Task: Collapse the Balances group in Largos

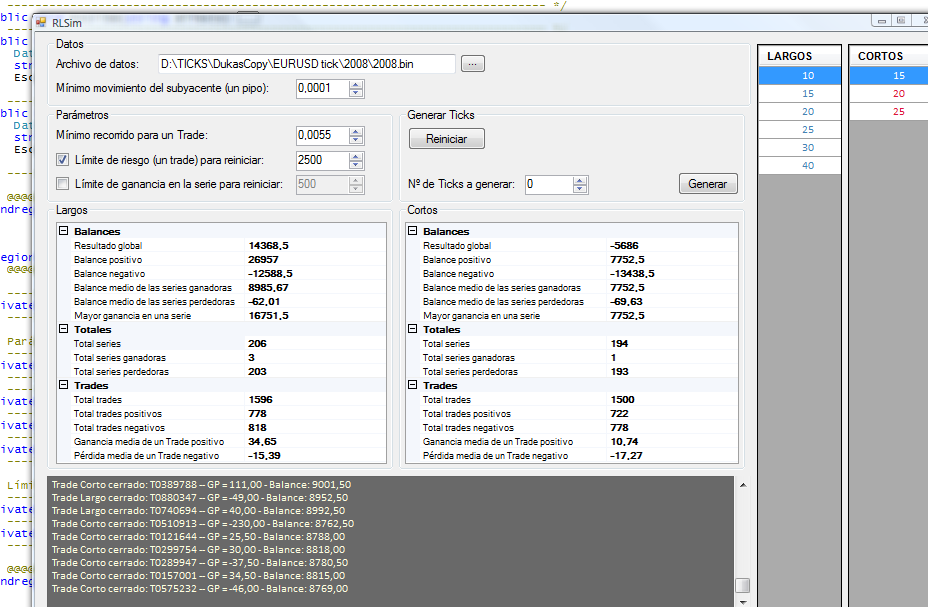Action: tap(63, 231)
